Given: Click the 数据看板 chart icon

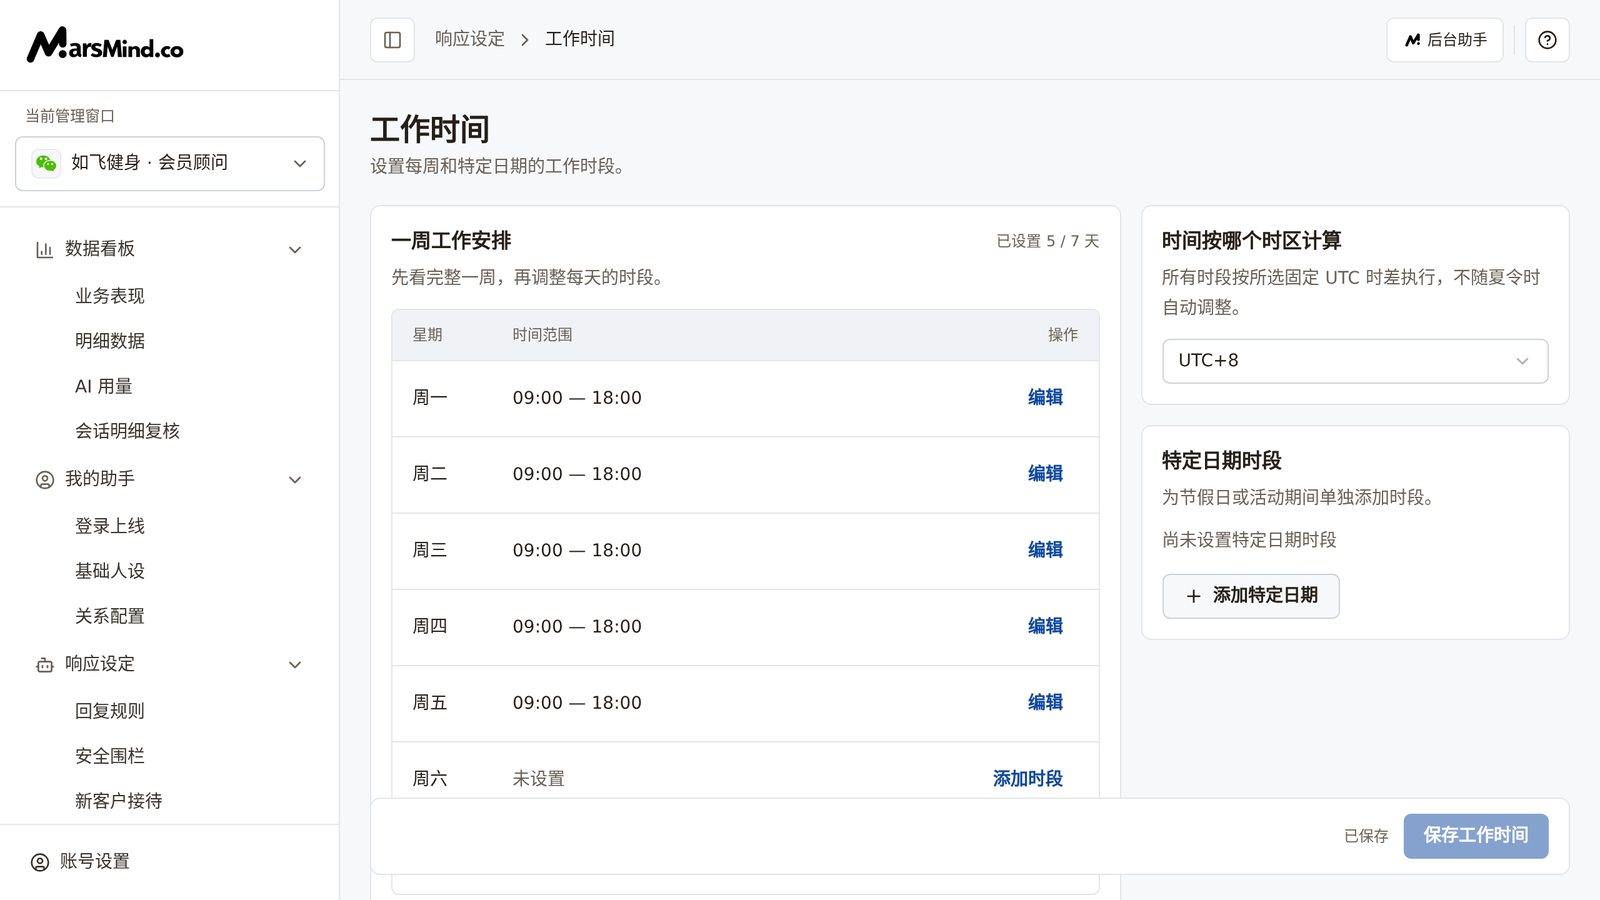Looking at the screenshot, I should click(44, 249).
